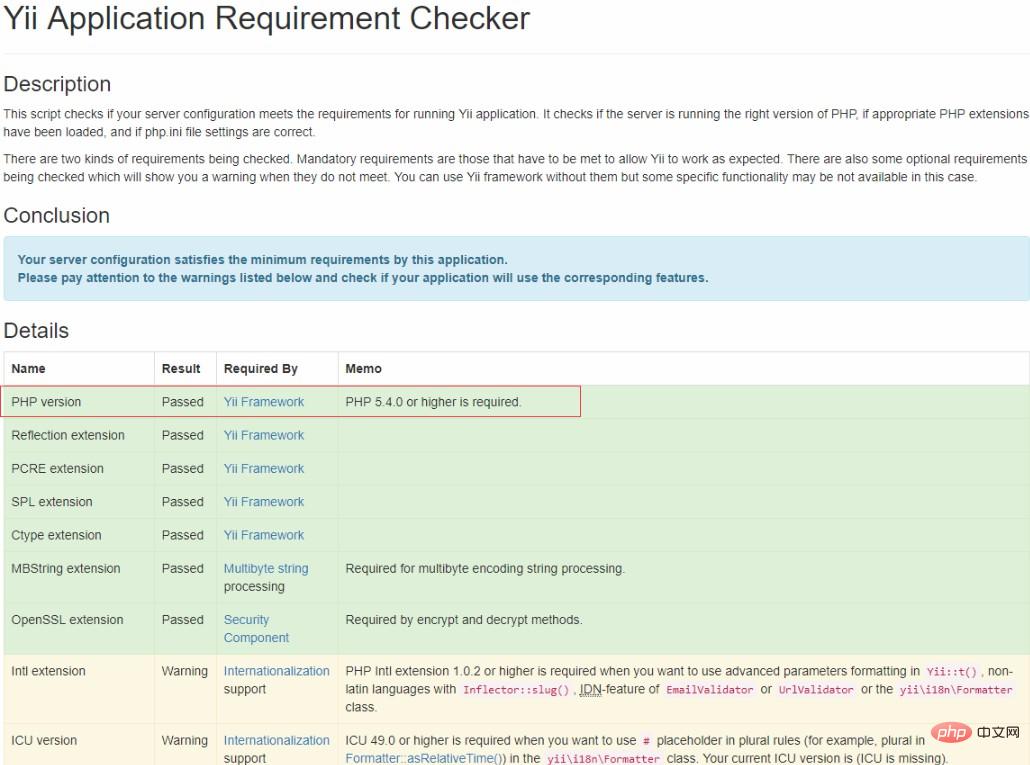This screenshot has height=765, width=1030.
Task: Open Internationalization link in Intl extension row
Action: click(276, 671)
